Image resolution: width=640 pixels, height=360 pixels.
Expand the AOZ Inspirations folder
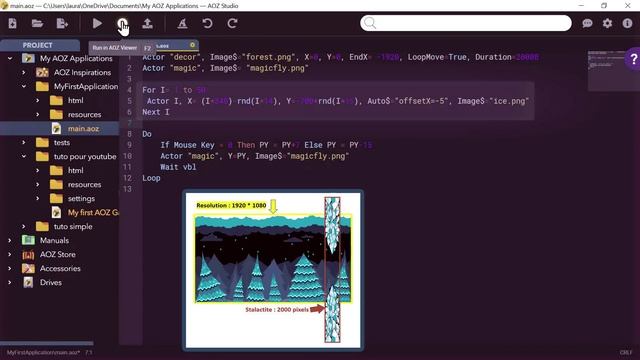coord(24,72)
